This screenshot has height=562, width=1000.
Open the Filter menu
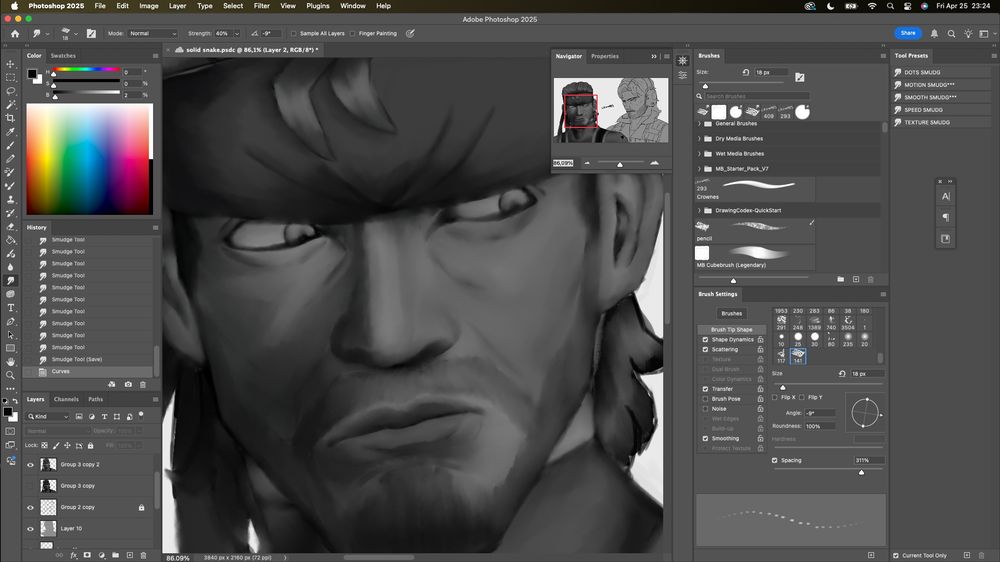tap(261, 6)
